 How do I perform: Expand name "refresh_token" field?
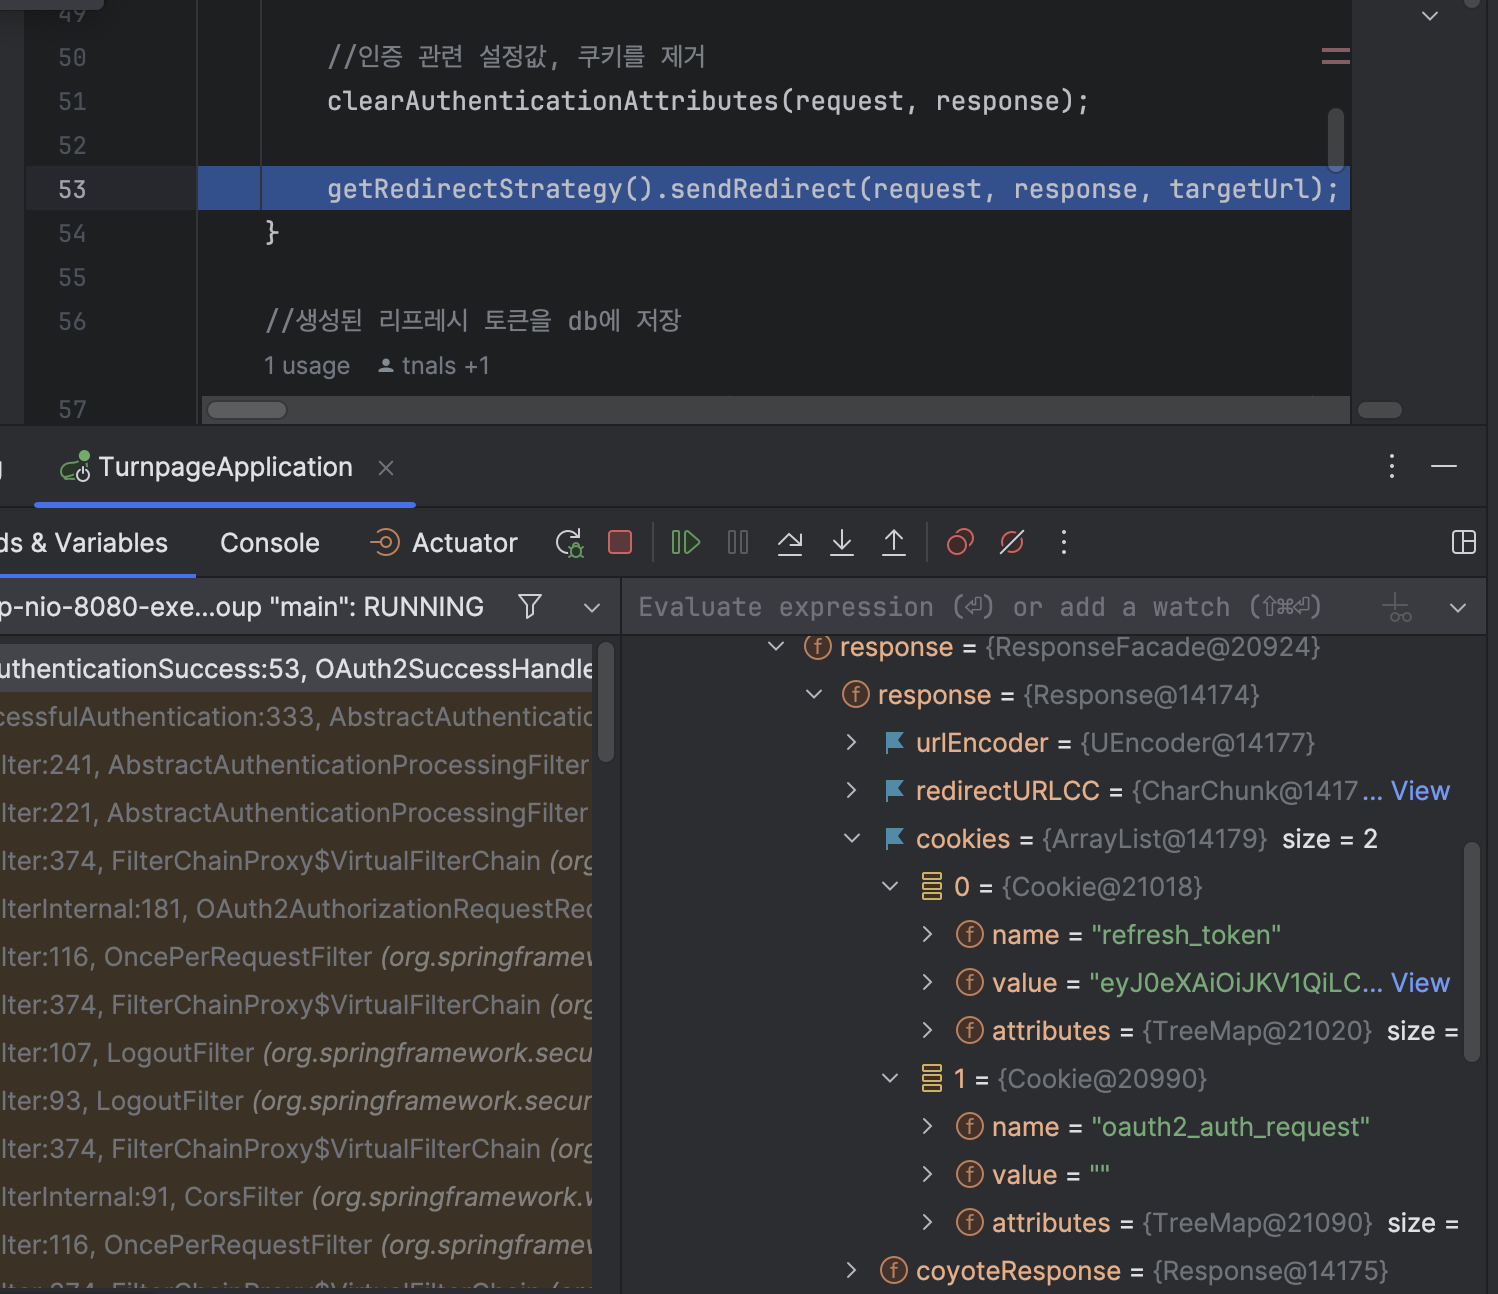(928, 935)
